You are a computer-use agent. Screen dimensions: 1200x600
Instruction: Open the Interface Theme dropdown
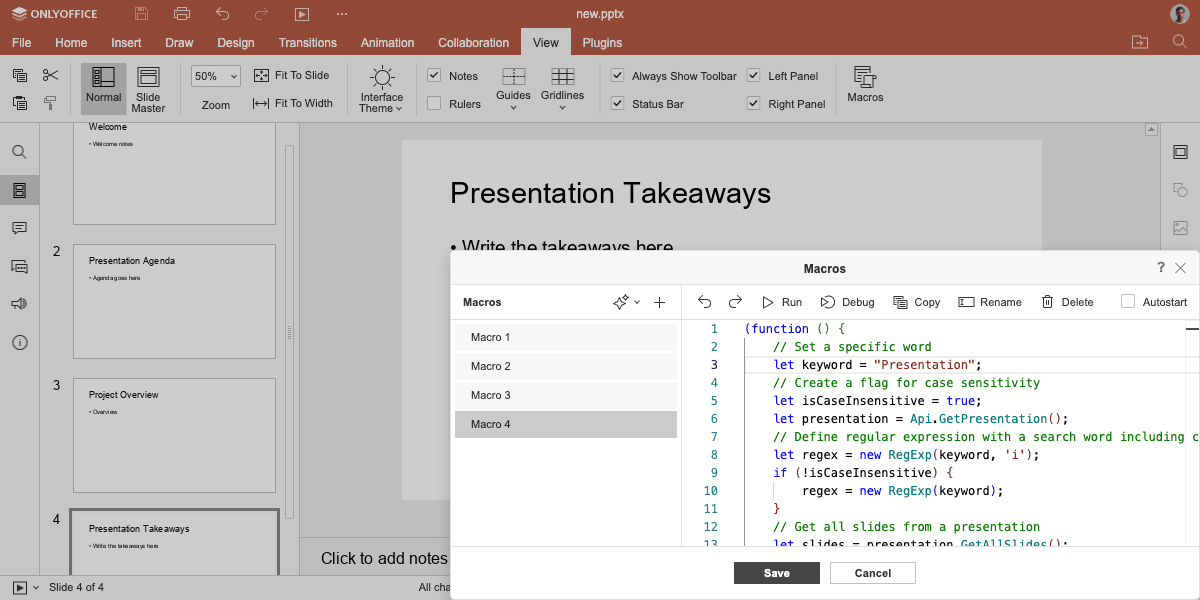(381, 89)
